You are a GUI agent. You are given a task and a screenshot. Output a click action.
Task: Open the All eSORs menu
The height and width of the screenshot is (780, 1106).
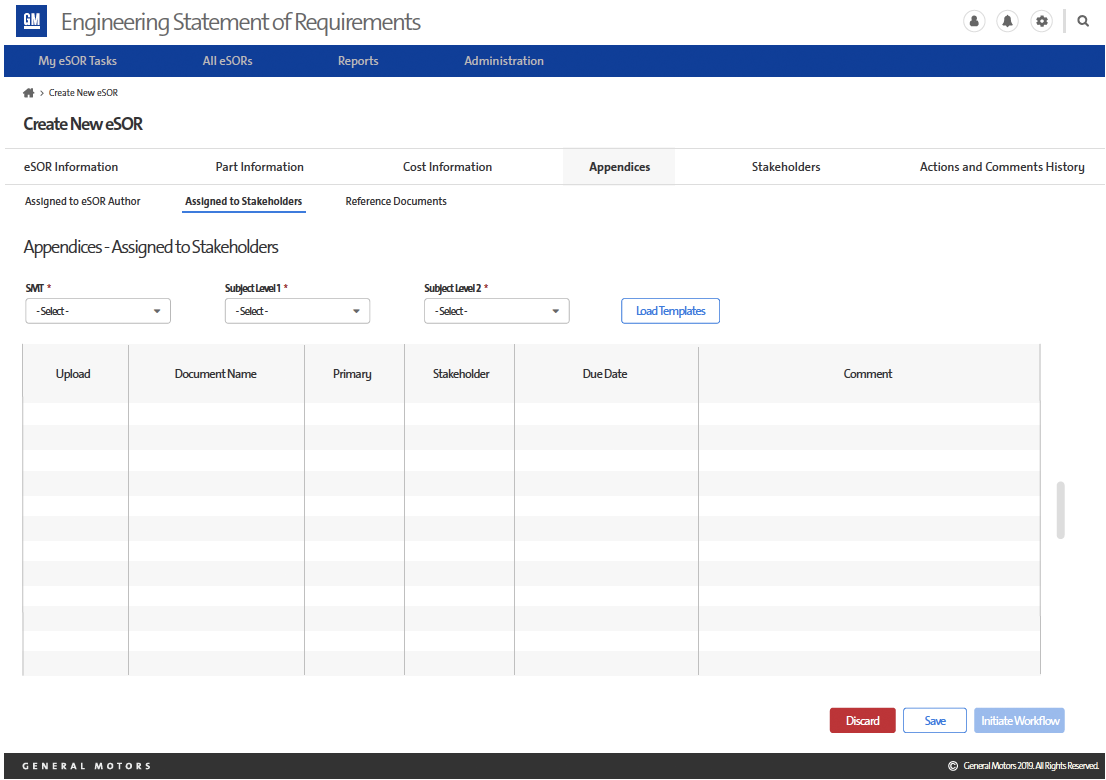coord(227,61)
